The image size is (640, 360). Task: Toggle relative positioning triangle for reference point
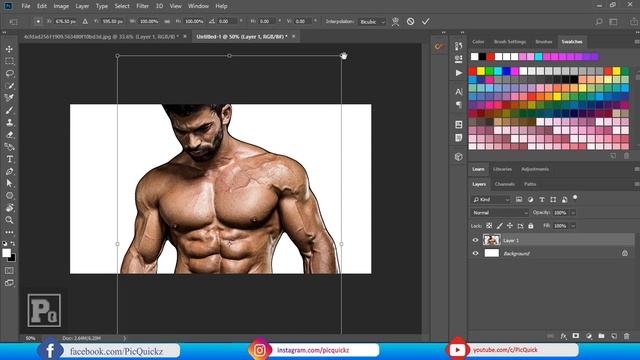point(85,21)
